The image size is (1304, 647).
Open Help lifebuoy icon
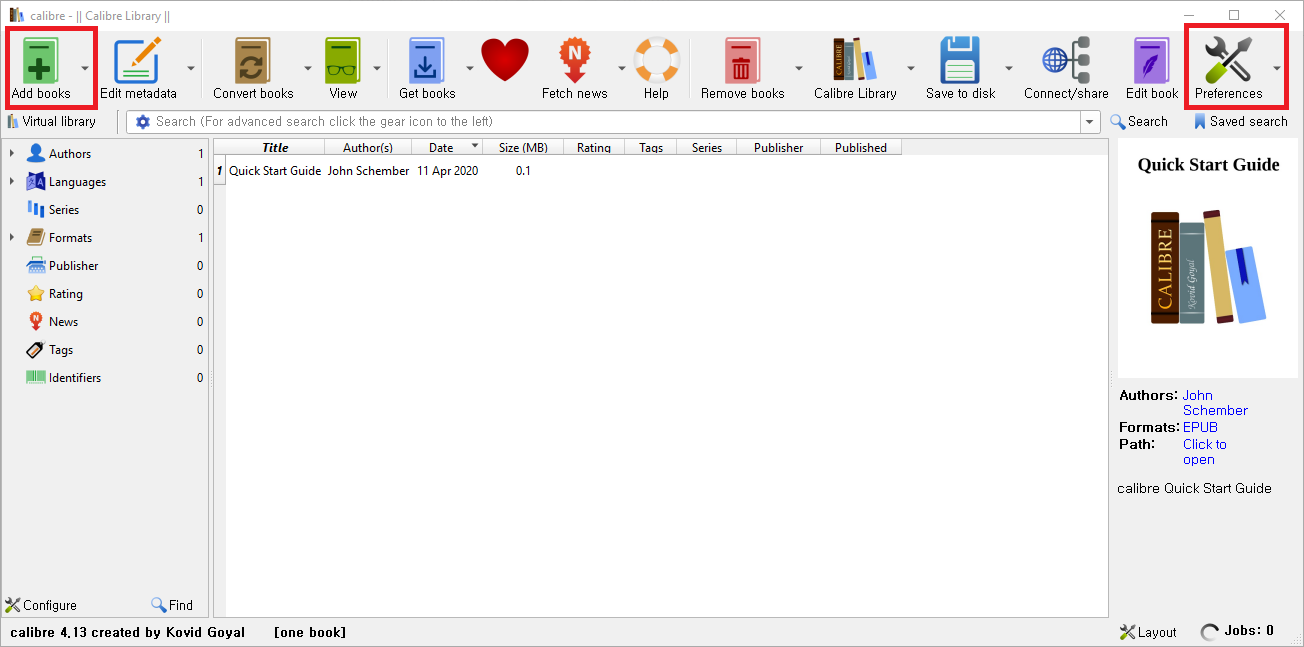pyautogui.click(x=656, y=60)
